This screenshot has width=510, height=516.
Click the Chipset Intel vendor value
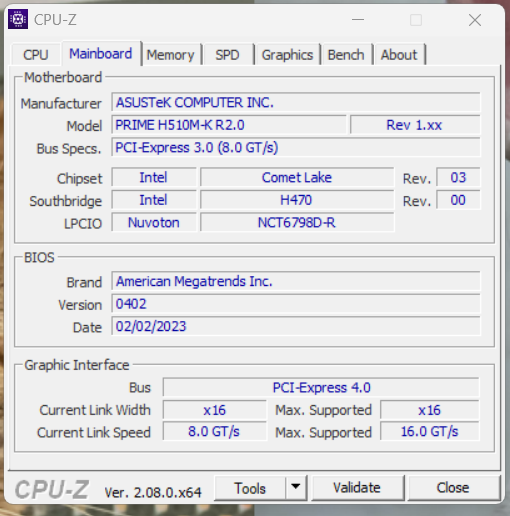[154, 177]
